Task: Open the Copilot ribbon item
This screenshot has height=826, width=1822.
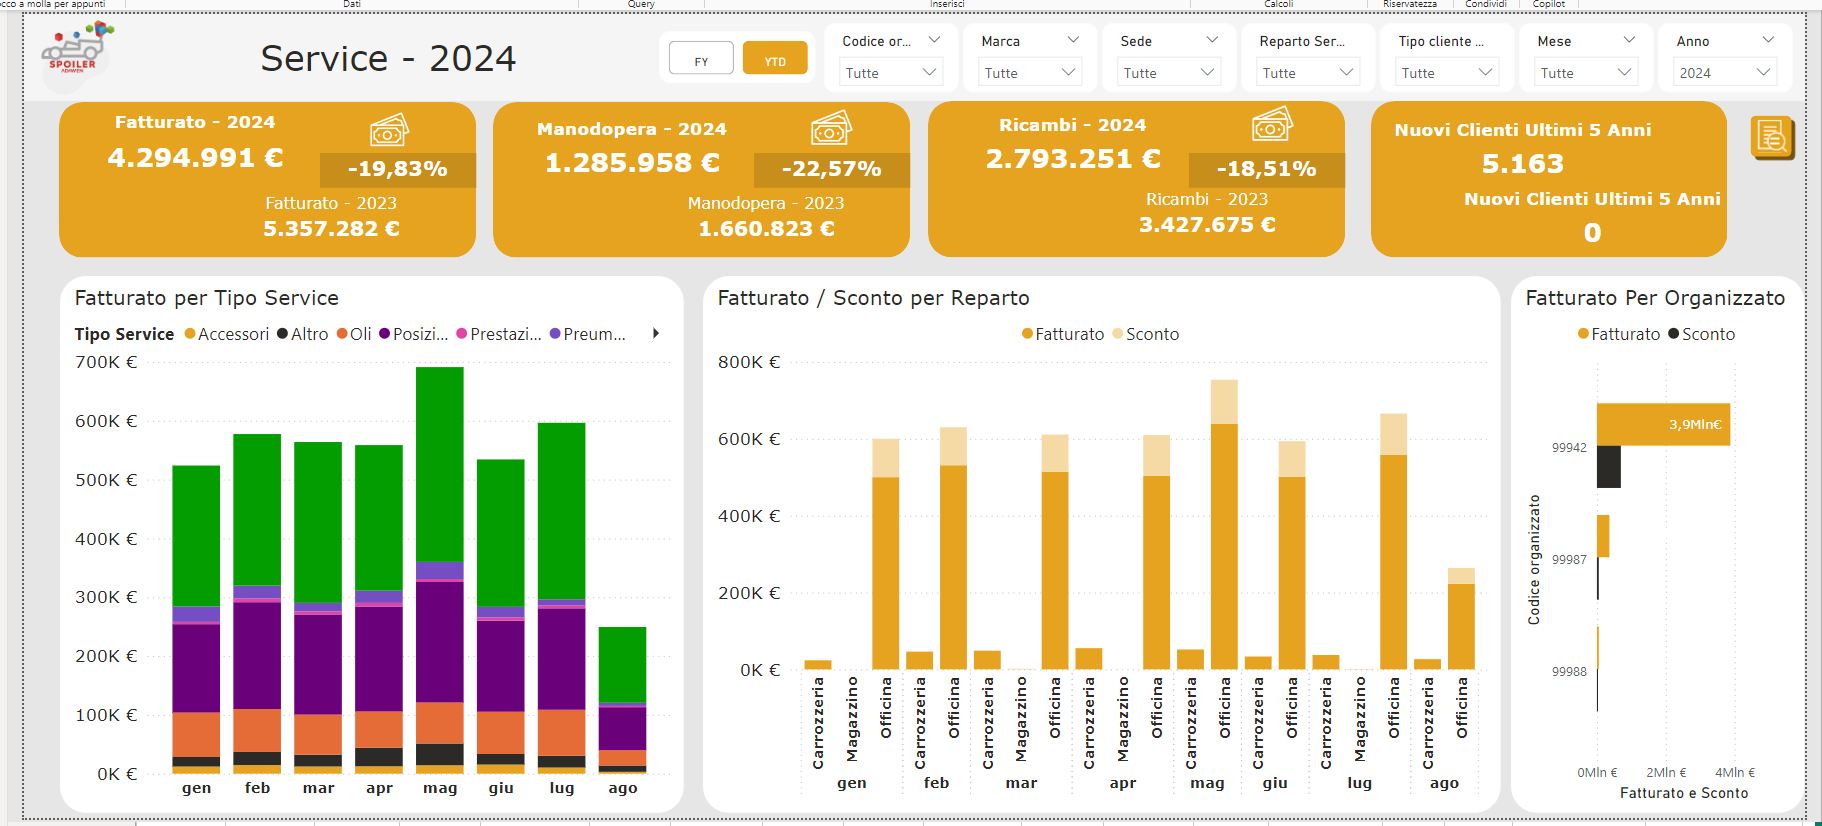Action: [x=1549, y=4]
